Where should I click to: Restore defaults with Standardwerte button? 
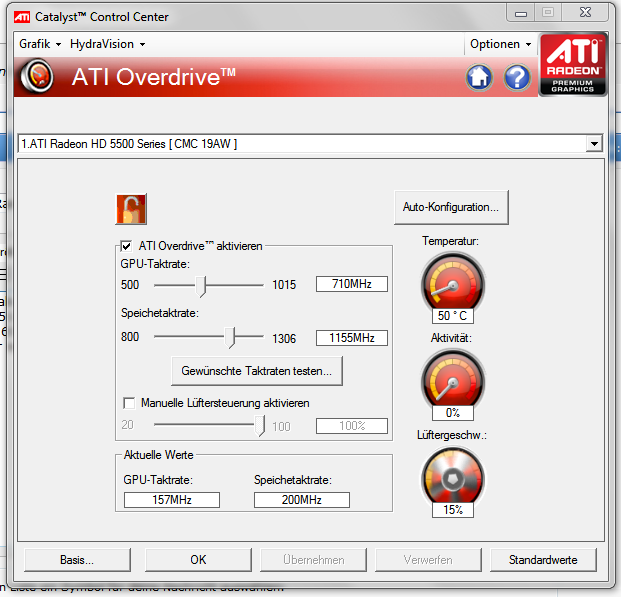coord(543,560)
